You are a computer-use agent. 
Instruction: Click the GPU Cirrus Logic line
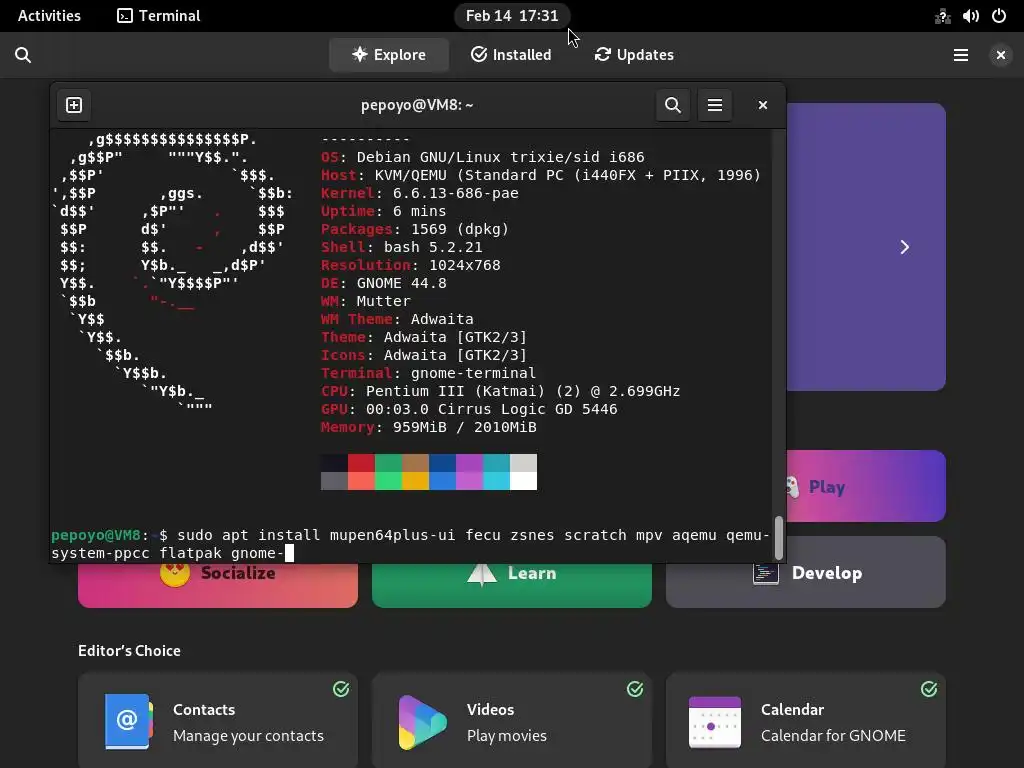tap(469, 409)
